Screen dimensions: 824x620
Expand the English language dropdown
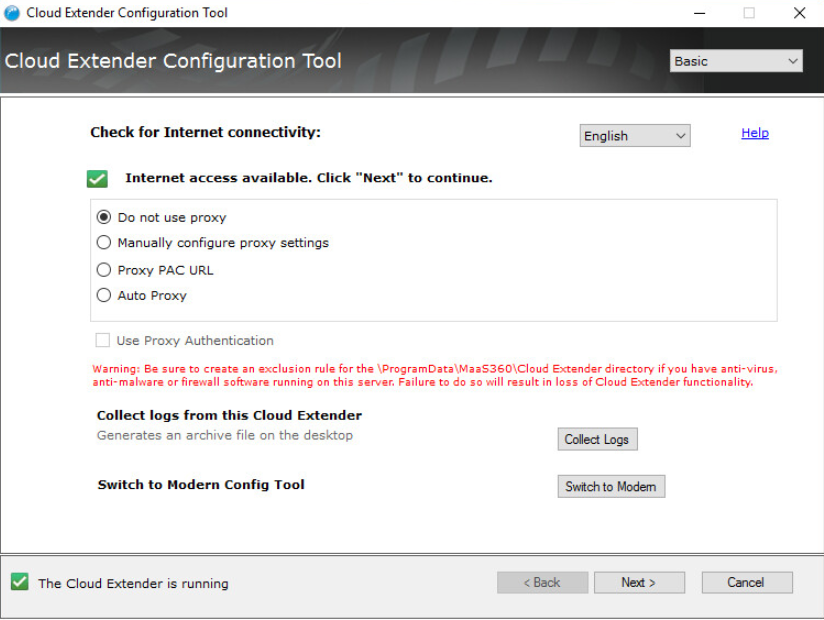(x=635, y=136)
